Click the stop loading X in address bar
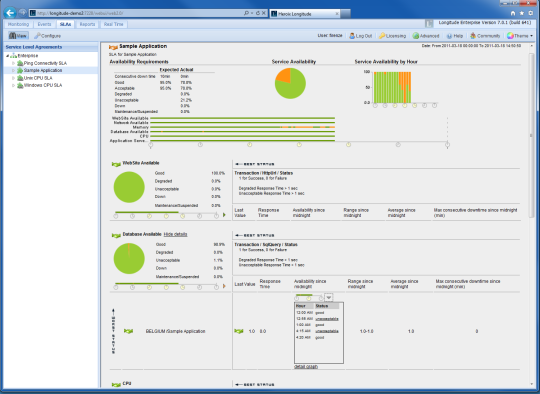This screenshot has width=540, height=394. 264,13
